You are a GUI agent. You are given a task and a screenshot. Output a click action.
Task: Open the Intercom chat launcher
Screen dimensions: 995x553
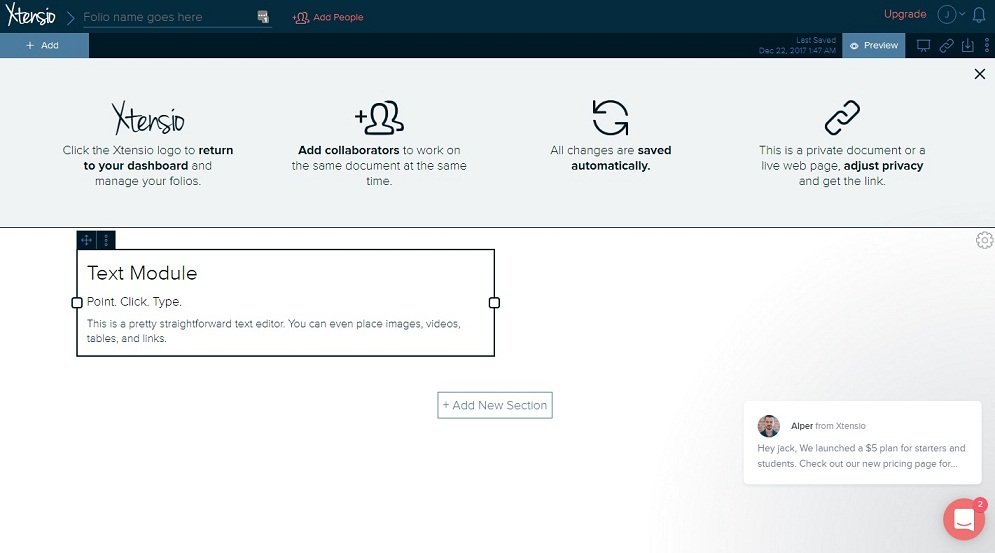pos(964,519)
